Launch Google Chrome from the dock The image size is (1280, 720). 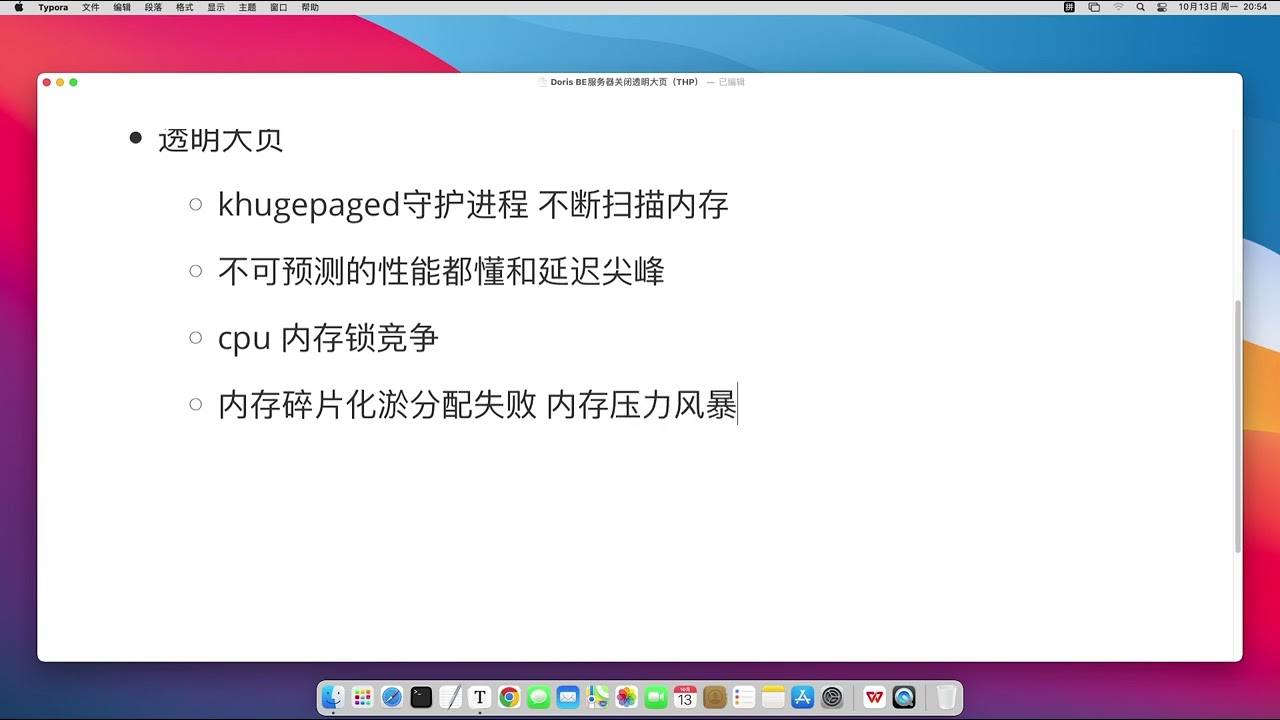(x=509, y=697)
